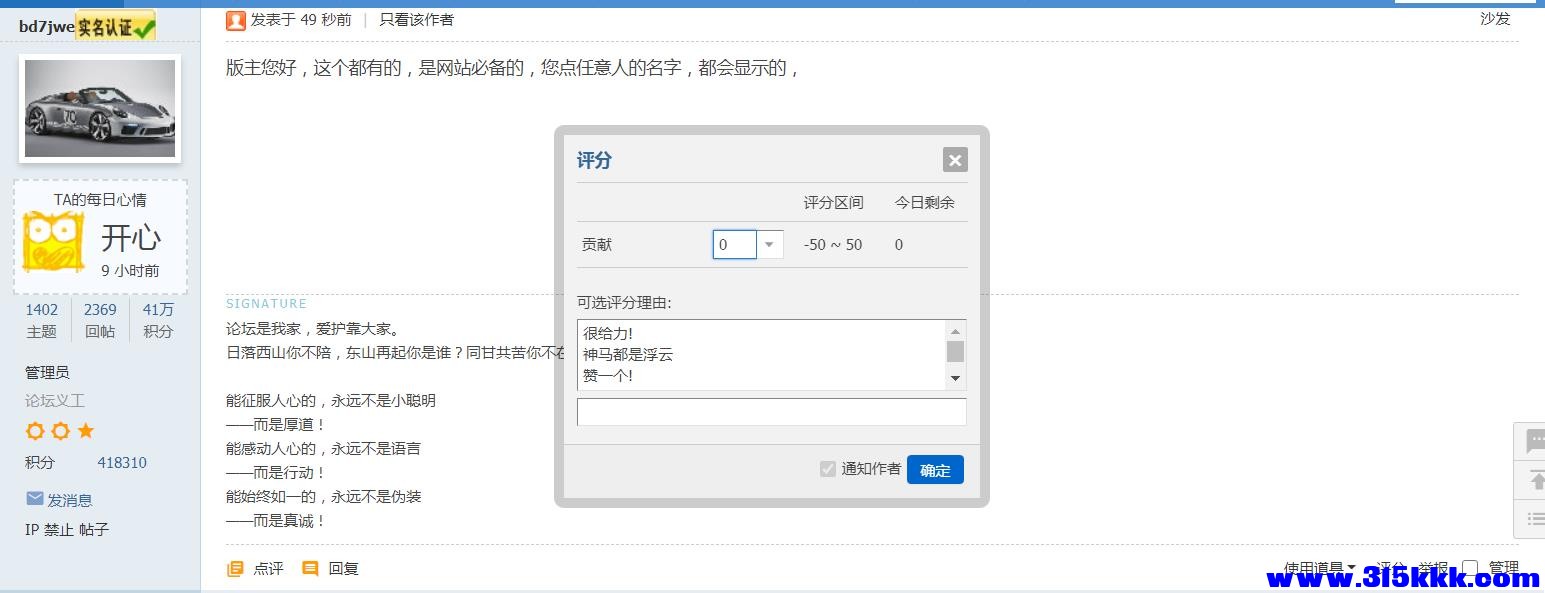Click the 只看该作者 link
Image resolution: width=1545 pixels, height=593 pixels.
pyautogui.click(x=416, y=19)
